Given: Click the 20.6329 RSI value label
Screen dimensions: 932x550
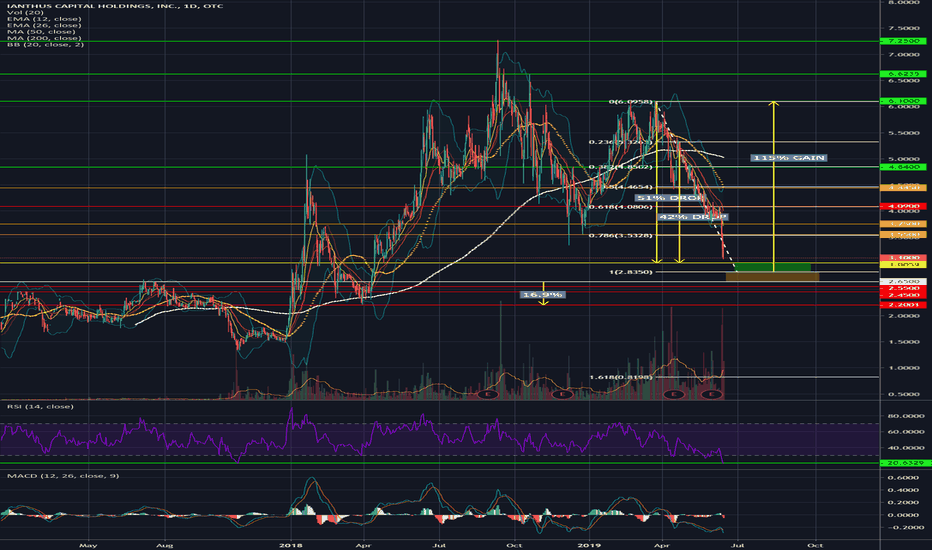Looking at the screenshot, I should pyautogui.click(x=903, y=463).
